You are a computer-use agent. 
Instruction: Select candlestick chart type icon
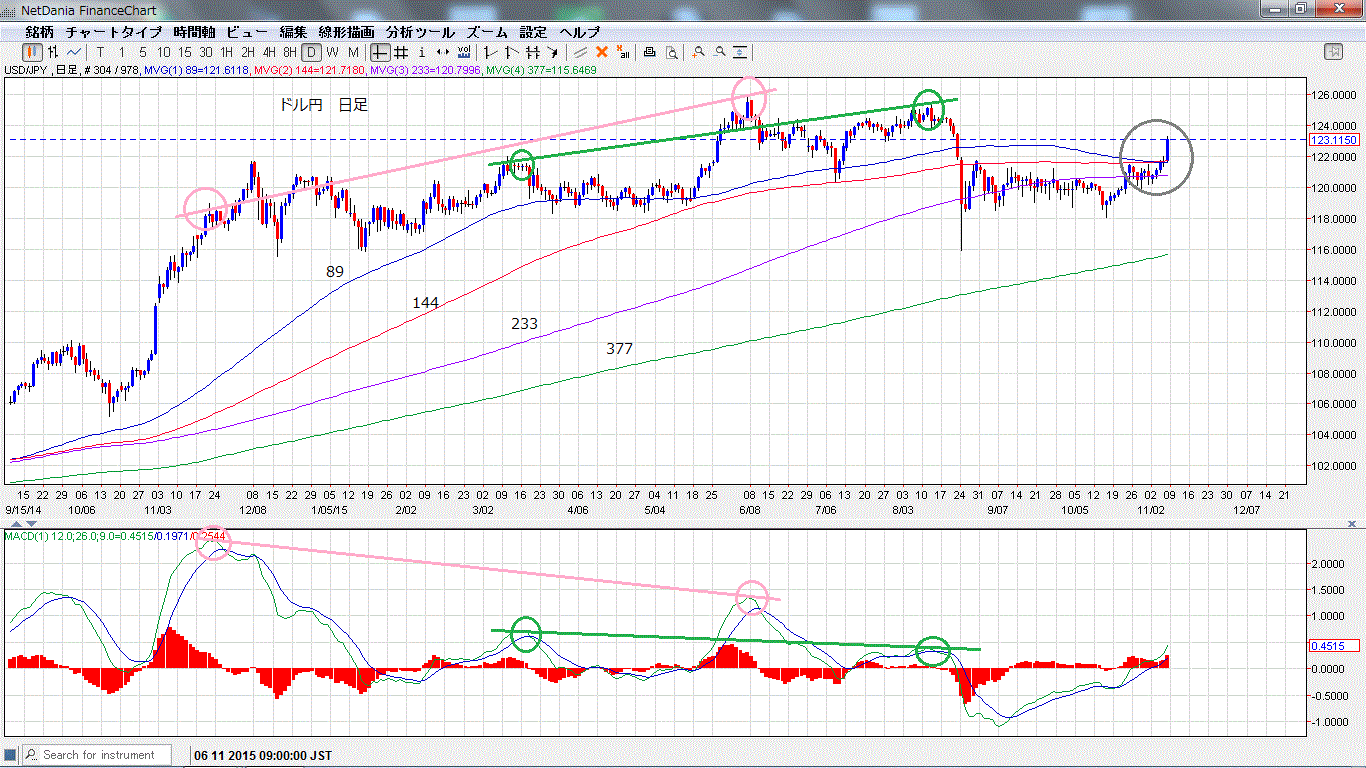click(33, 52)
